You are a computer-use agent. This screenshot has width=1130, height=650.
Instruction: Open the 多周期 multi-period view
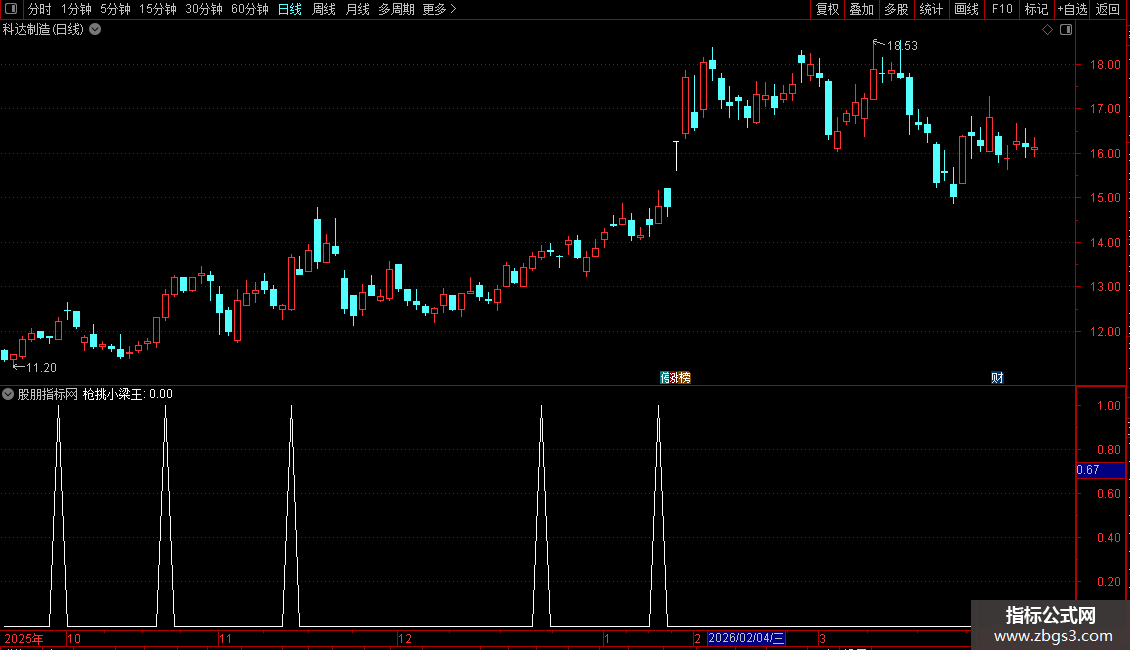[x=396, y=9]
